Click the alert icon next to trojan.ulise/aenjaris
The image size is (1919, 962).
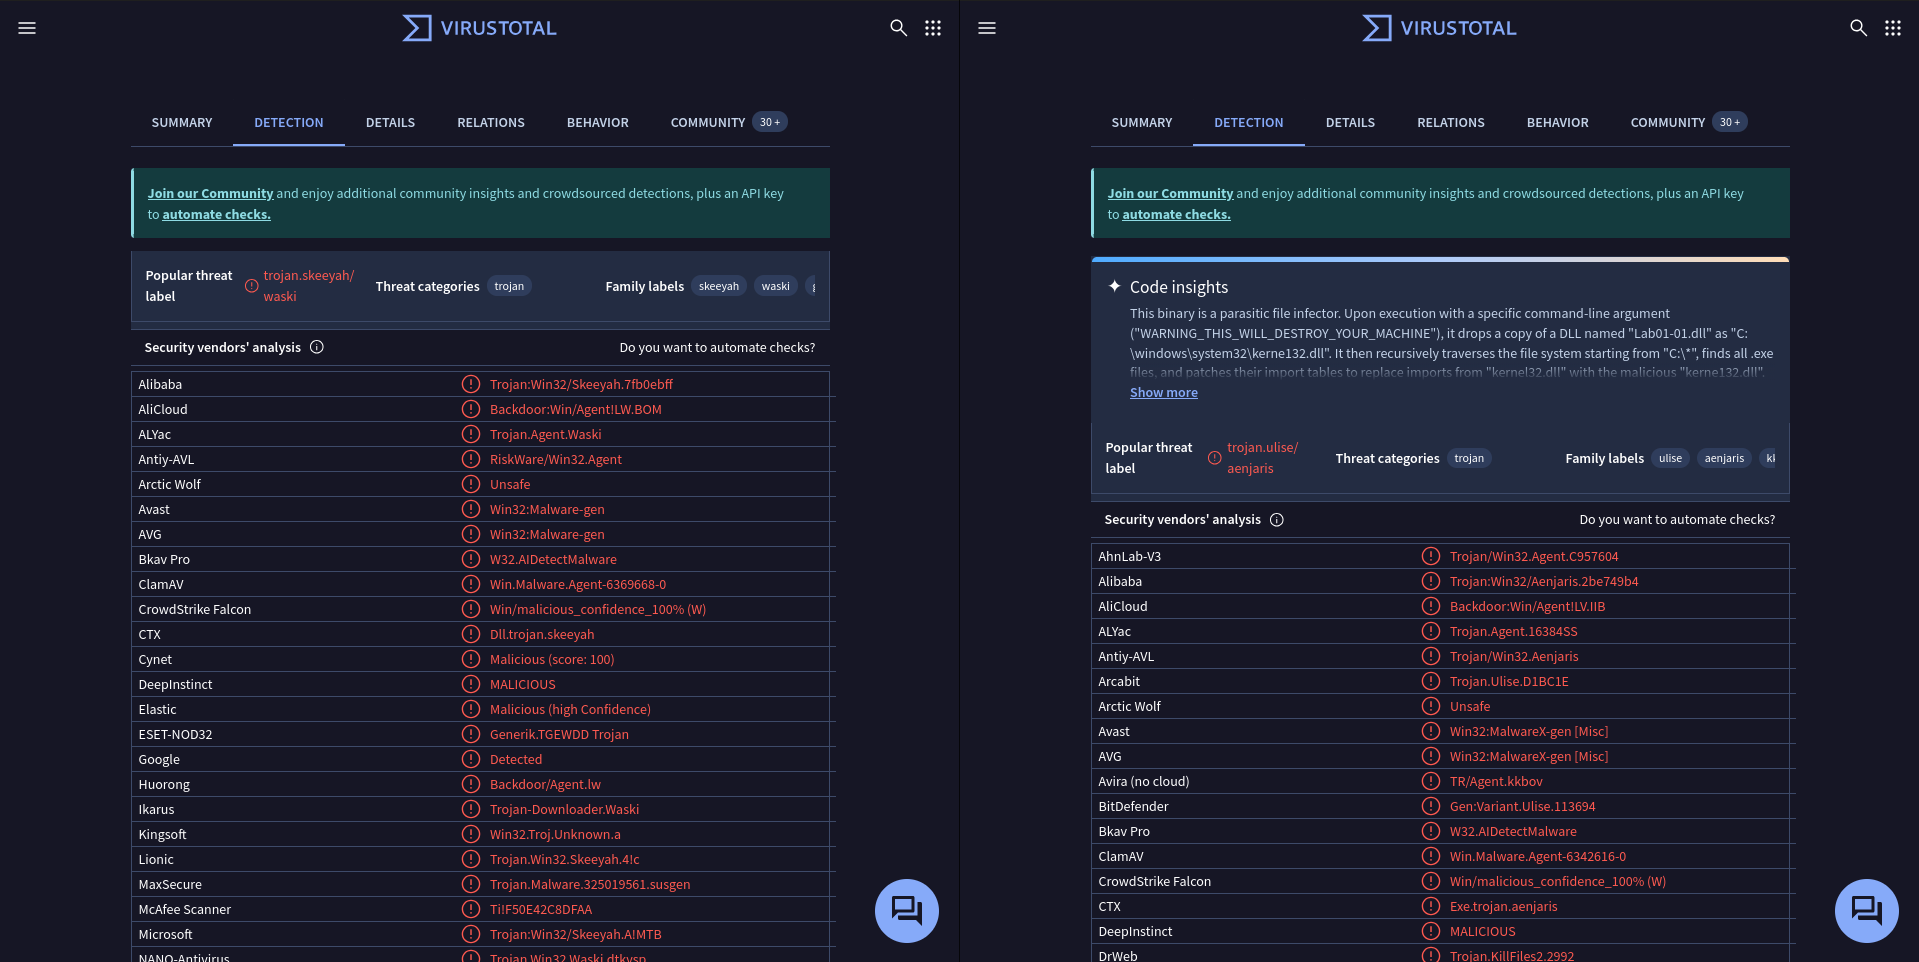click(x=1214, y=458)
